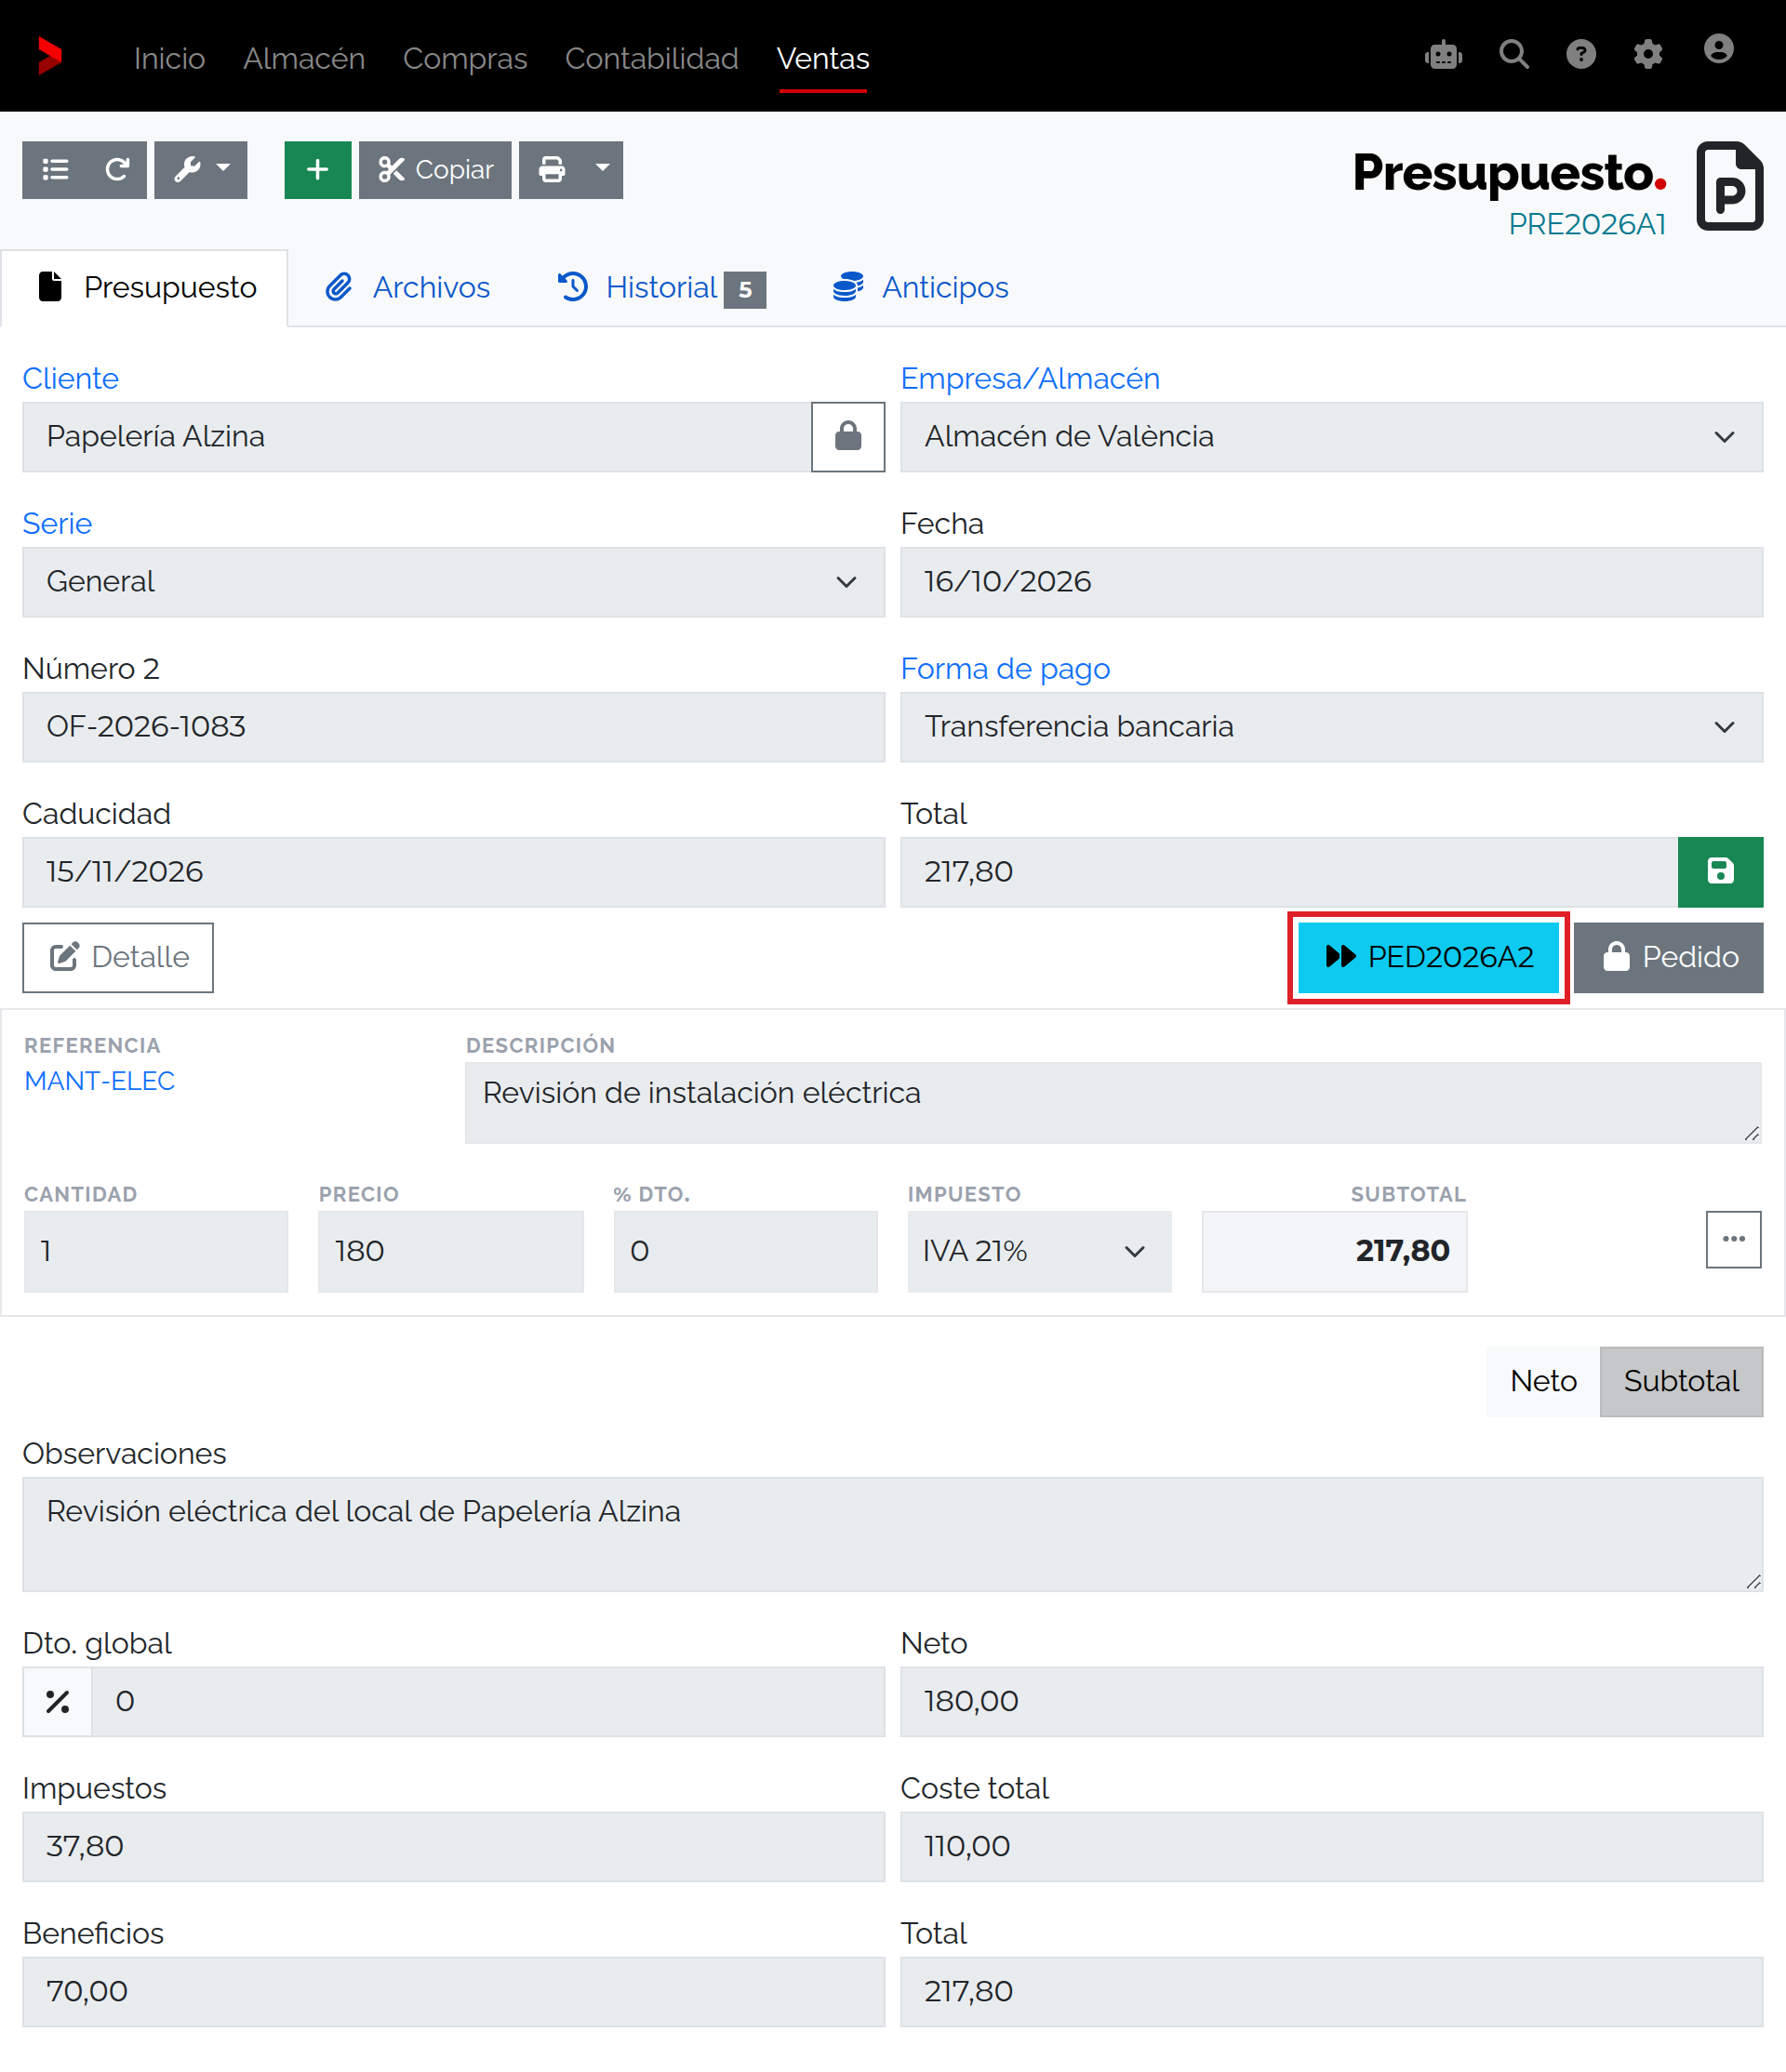The width and height of the screenshot is (1786, 2072).
Task: Open the MANT-ELEC reference link
Action: pos(99,1081)
